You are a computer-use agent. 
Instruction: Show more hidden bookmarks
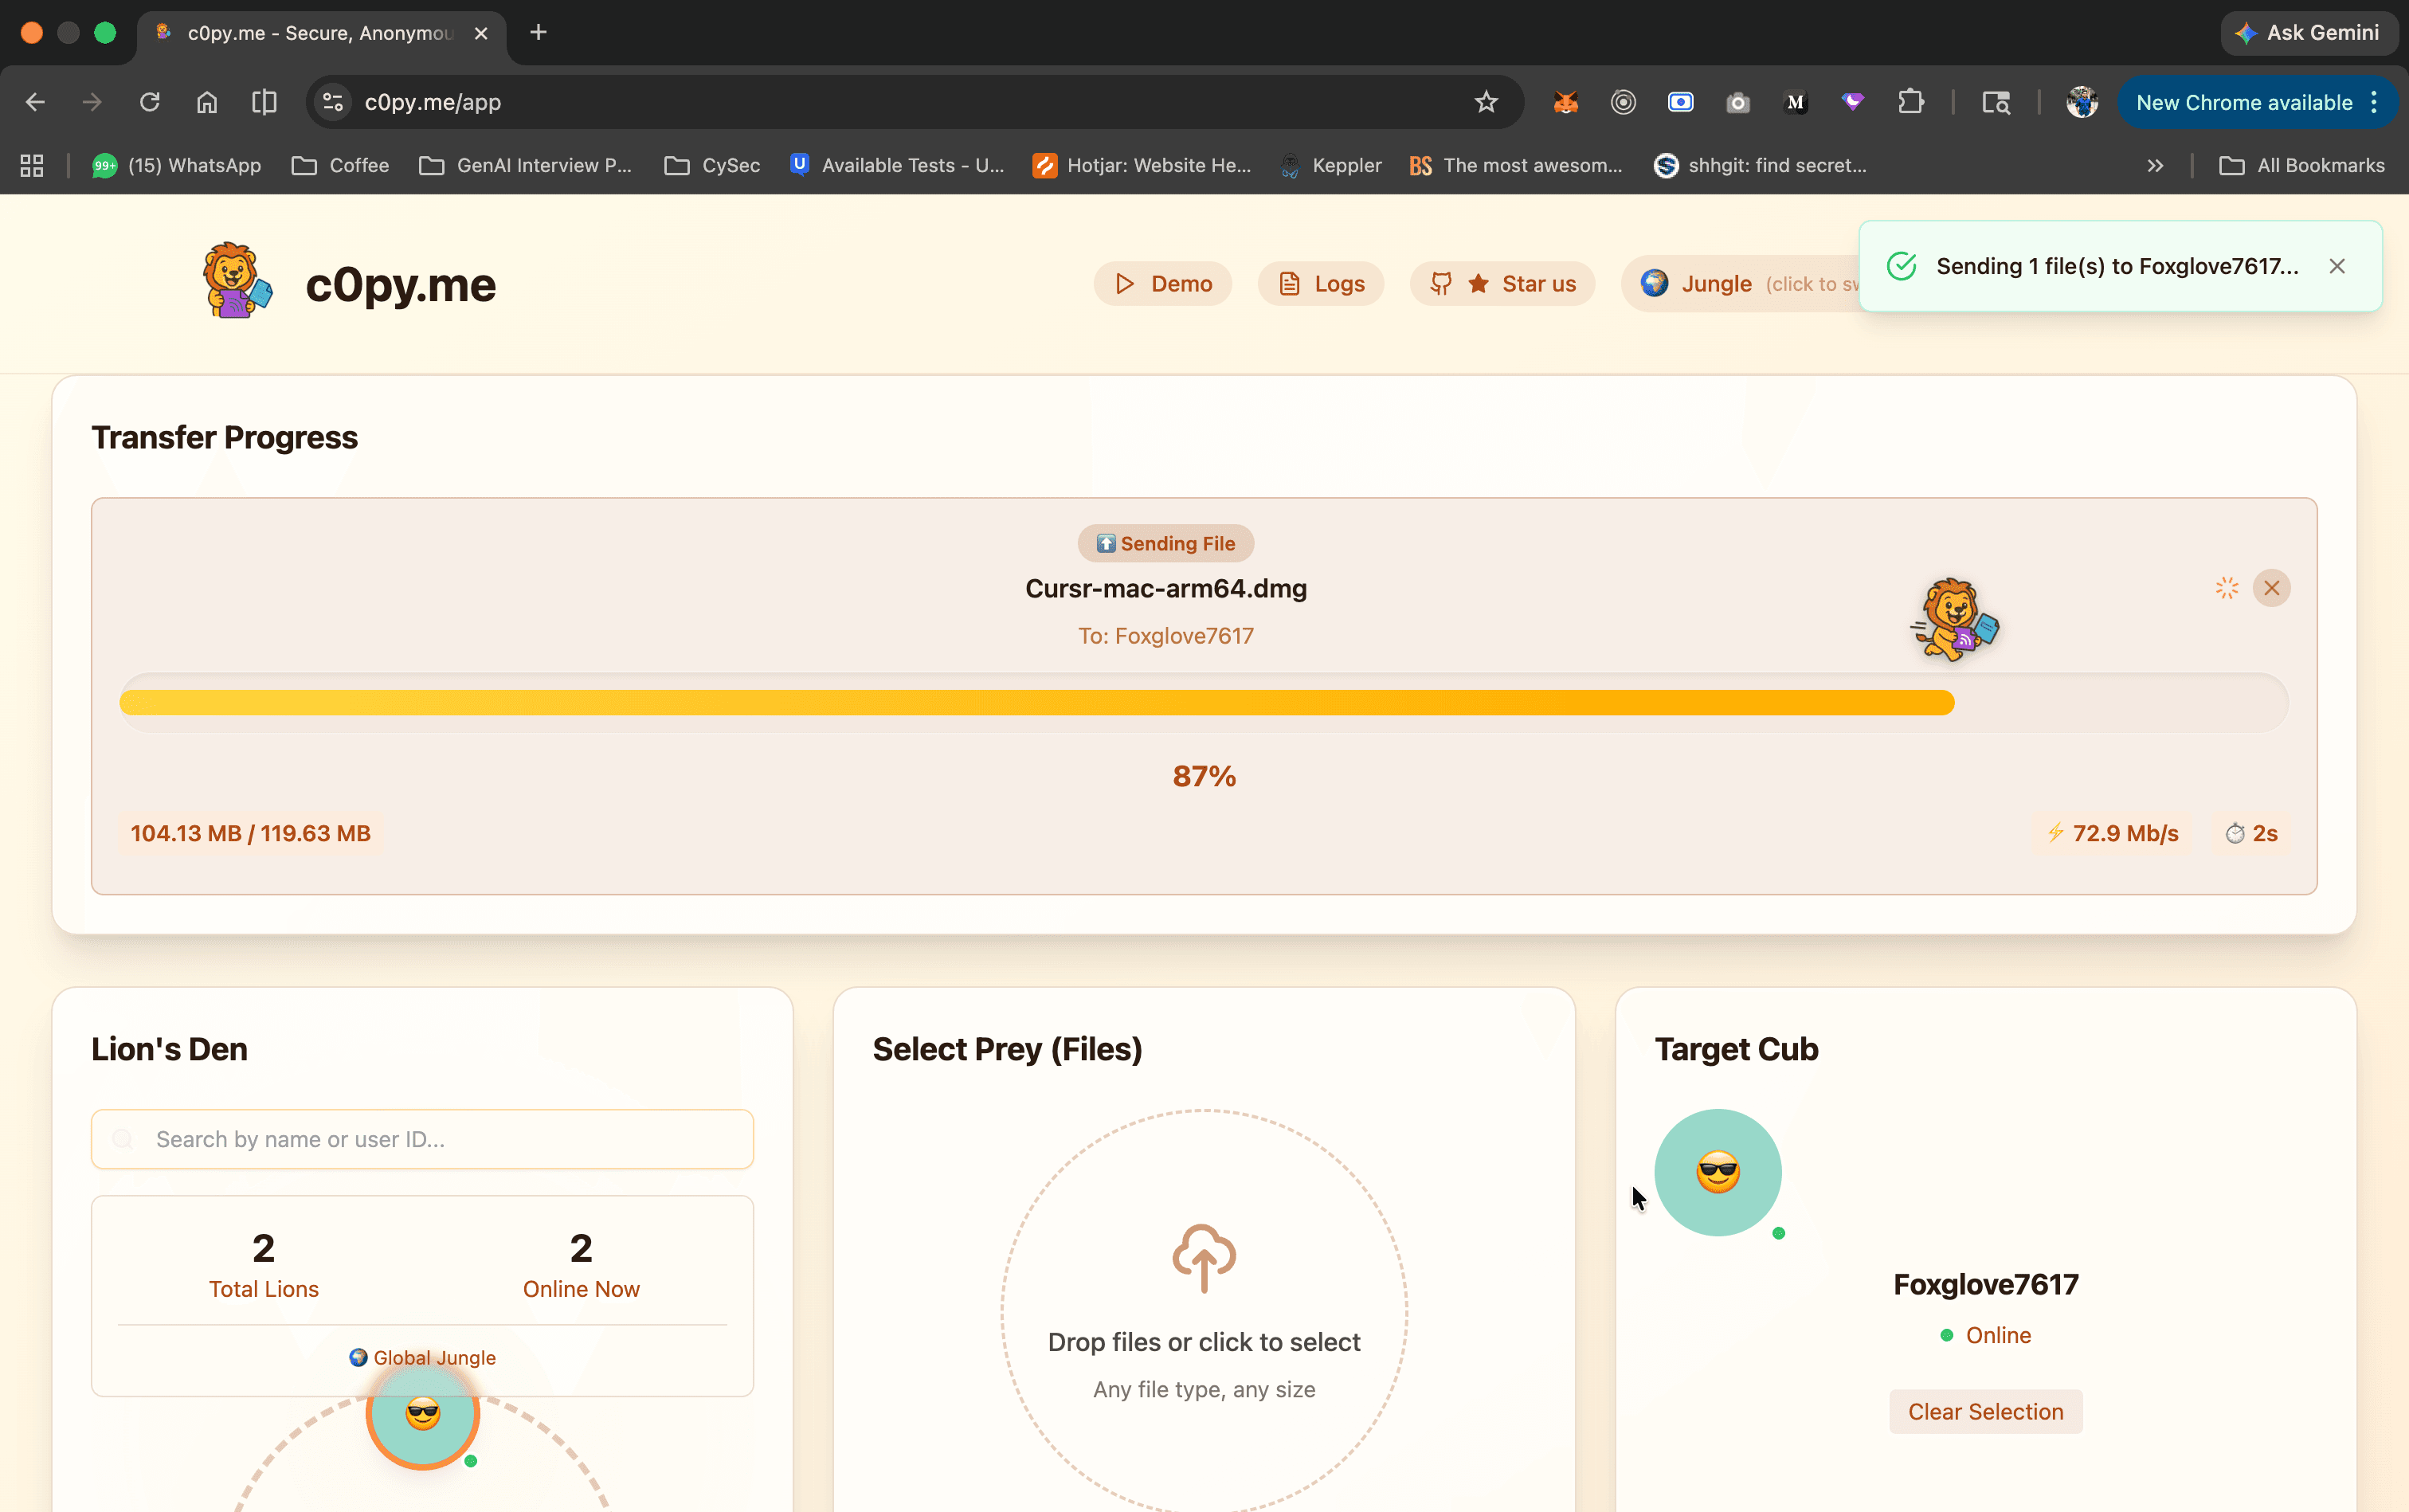coord(2155,165)
